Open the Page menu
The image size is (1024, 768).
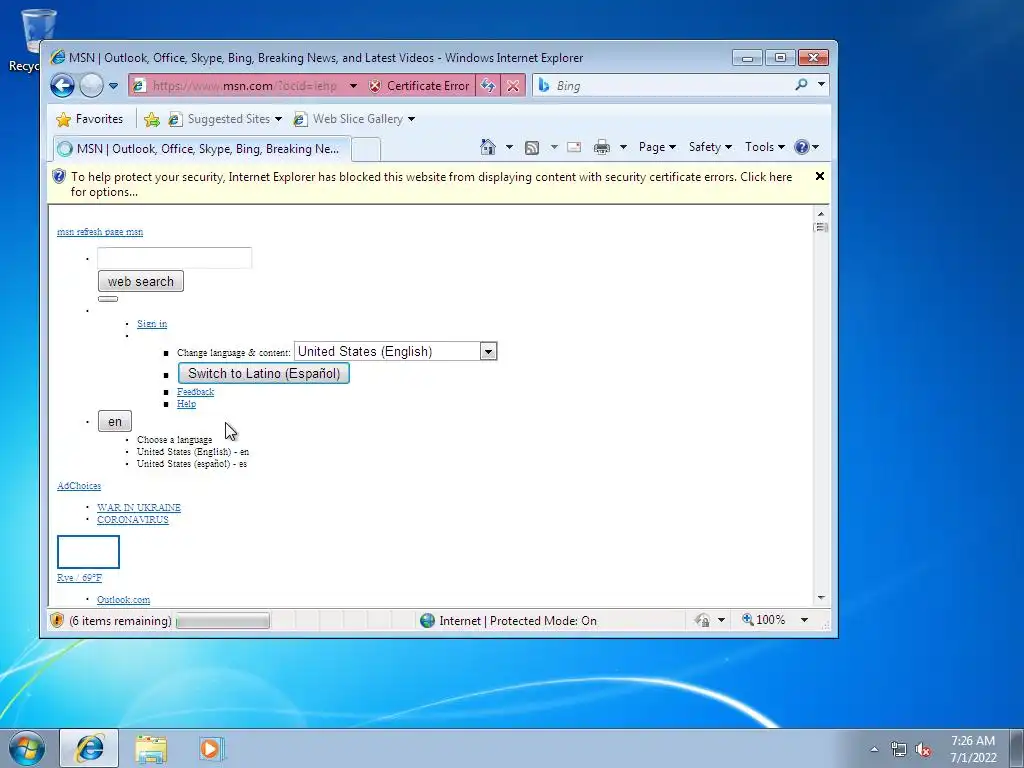point(657,147)
